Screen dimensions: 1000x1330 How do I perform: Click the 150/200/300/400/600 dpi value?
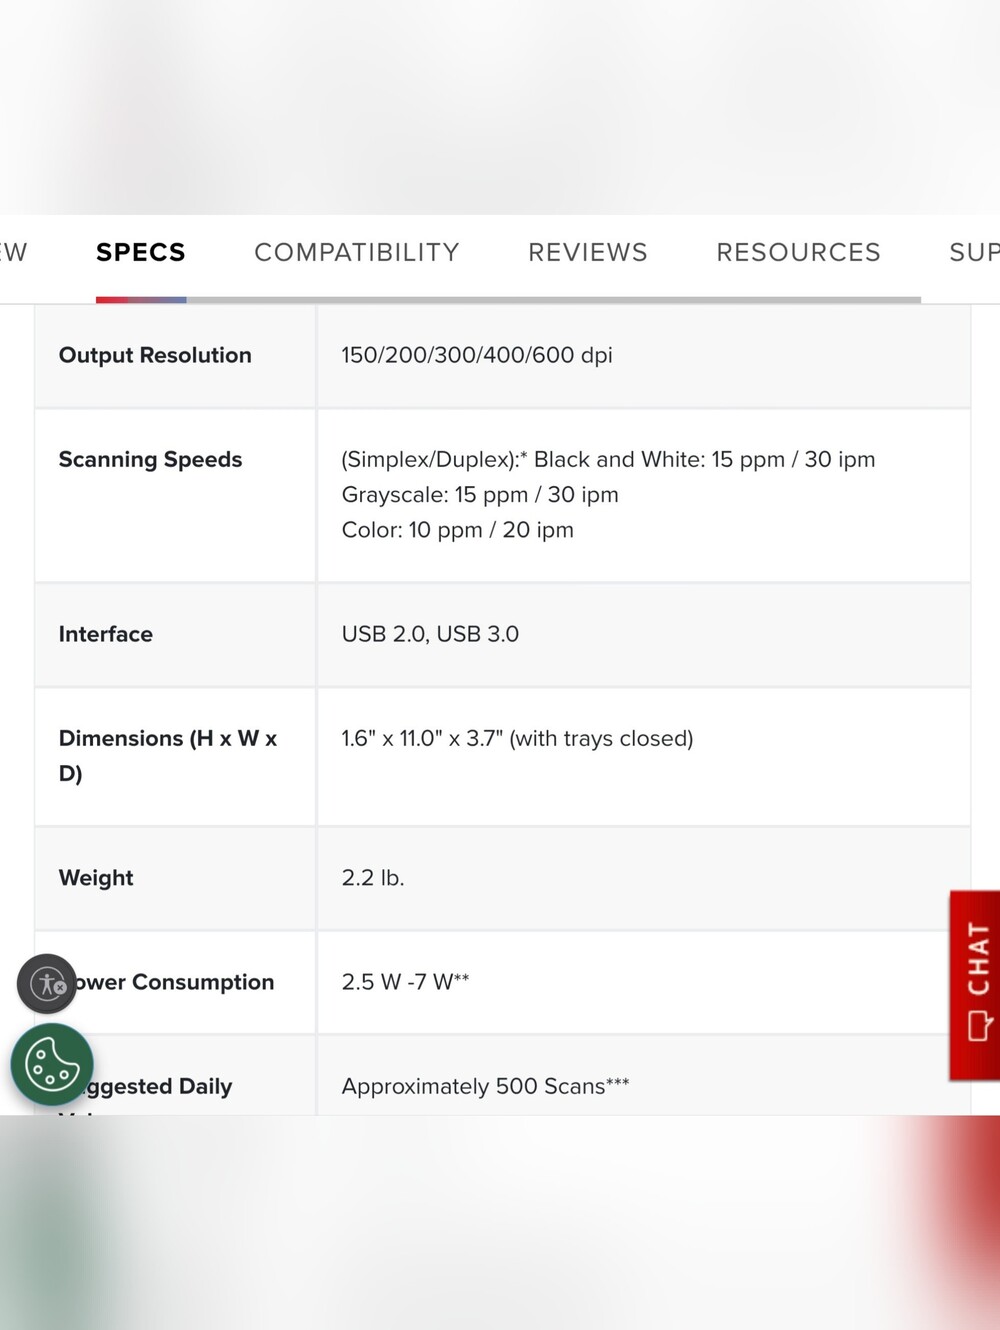[477, 355]
